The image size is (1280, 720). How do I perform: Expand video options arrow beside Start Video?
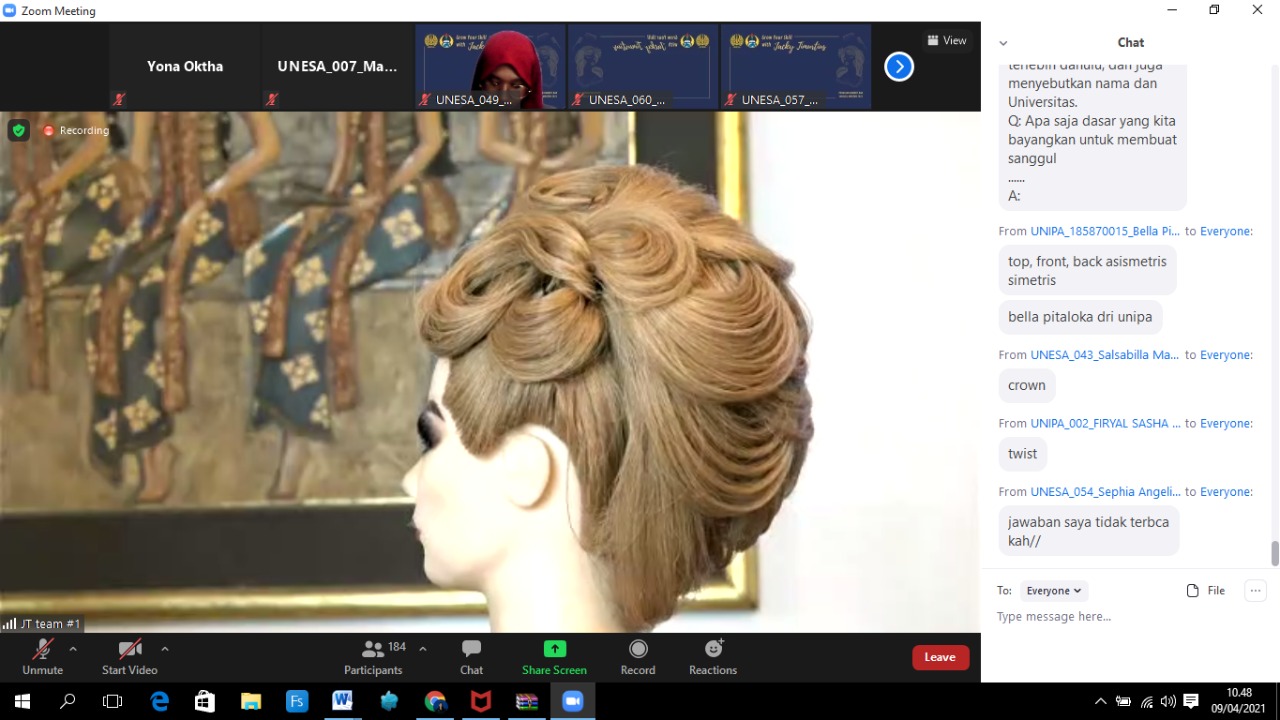(x=165, y=648)
